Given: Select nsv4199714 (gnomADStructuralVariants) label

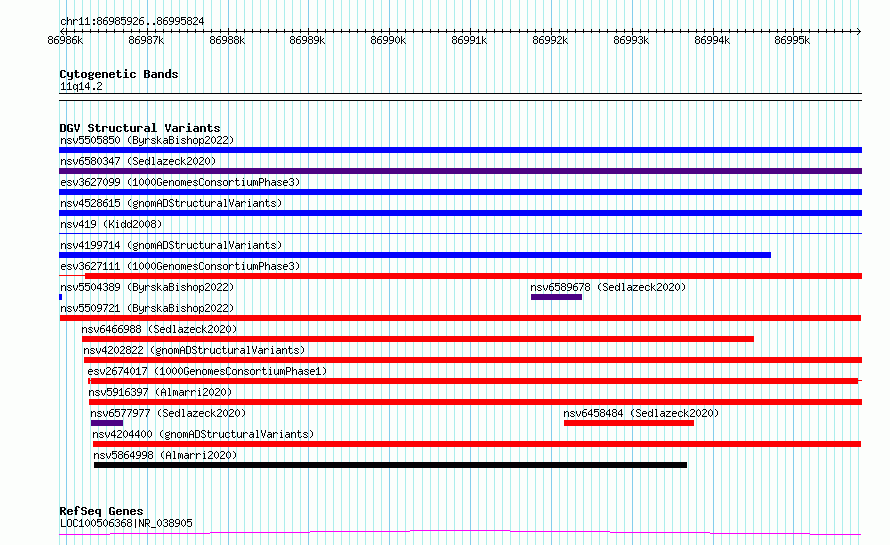Looking at the screenshot, I should tap(171, 245).
